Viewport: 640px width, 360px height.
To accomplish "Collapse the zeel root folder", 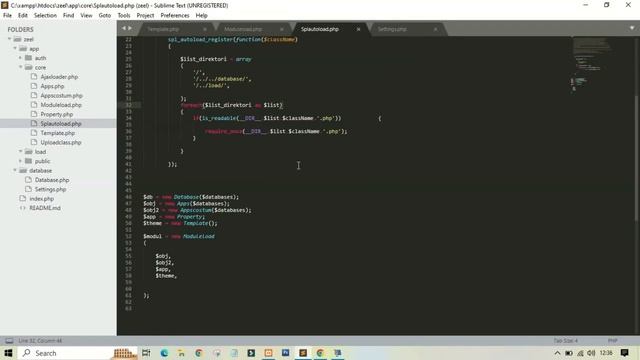I will [x=9, y=39].
